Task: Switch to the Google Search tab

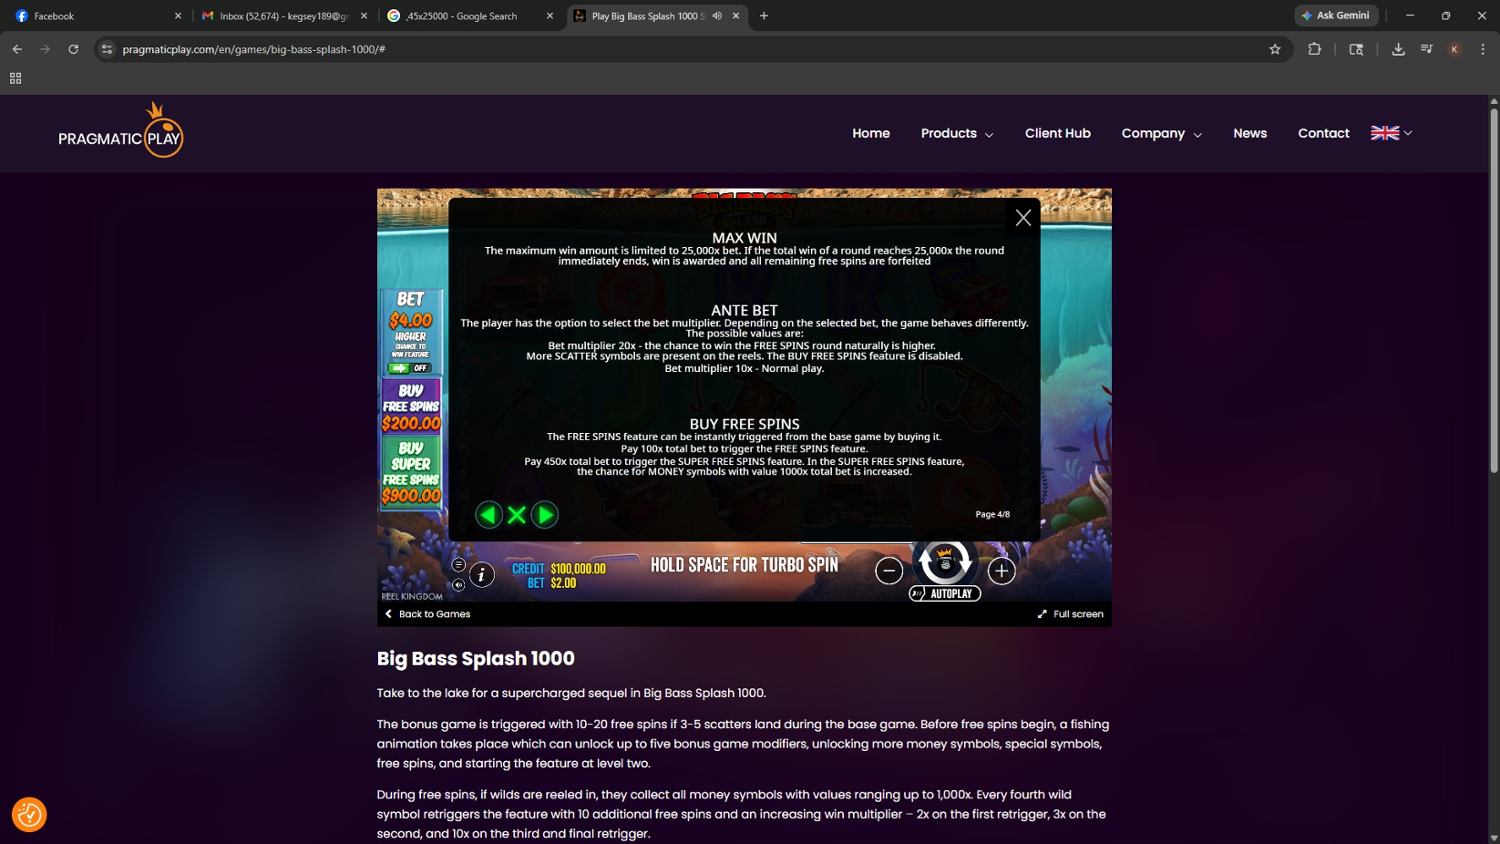Action: (461, 16)
